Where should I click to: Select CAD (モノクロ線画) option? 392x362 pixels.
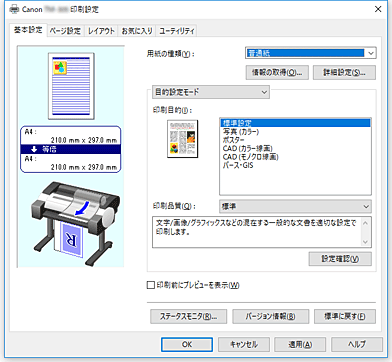coord(295,157)
